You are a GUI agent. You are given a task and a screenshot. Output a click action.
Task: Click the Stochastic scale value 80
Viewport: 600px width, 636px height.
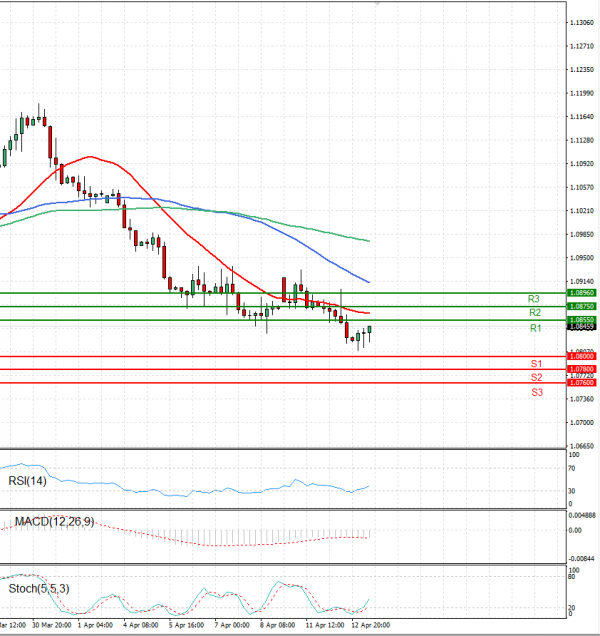tap(572, 576)
